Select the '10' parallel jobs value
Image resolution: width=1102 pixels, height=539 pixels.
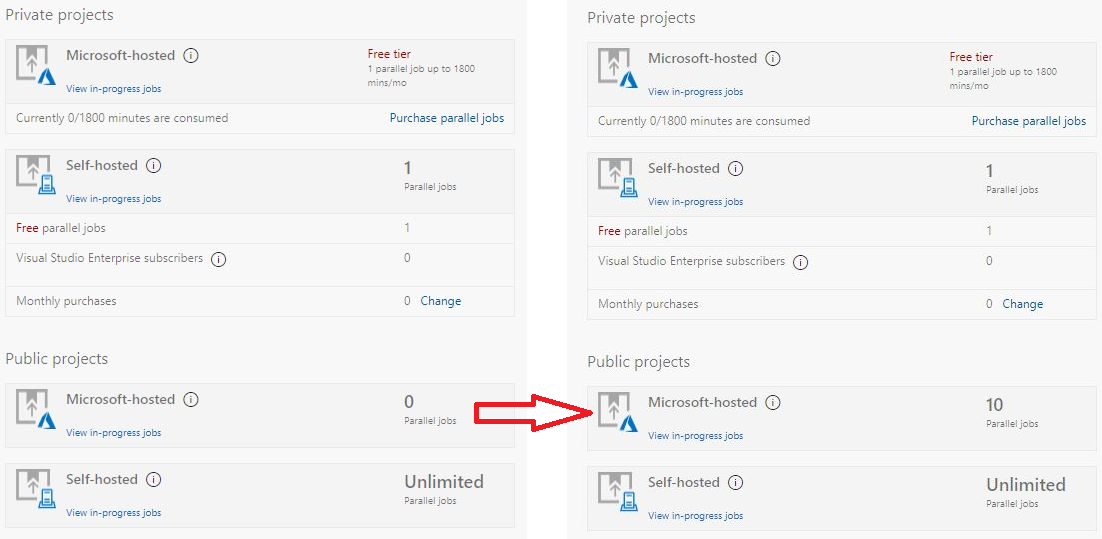[994, 405]
